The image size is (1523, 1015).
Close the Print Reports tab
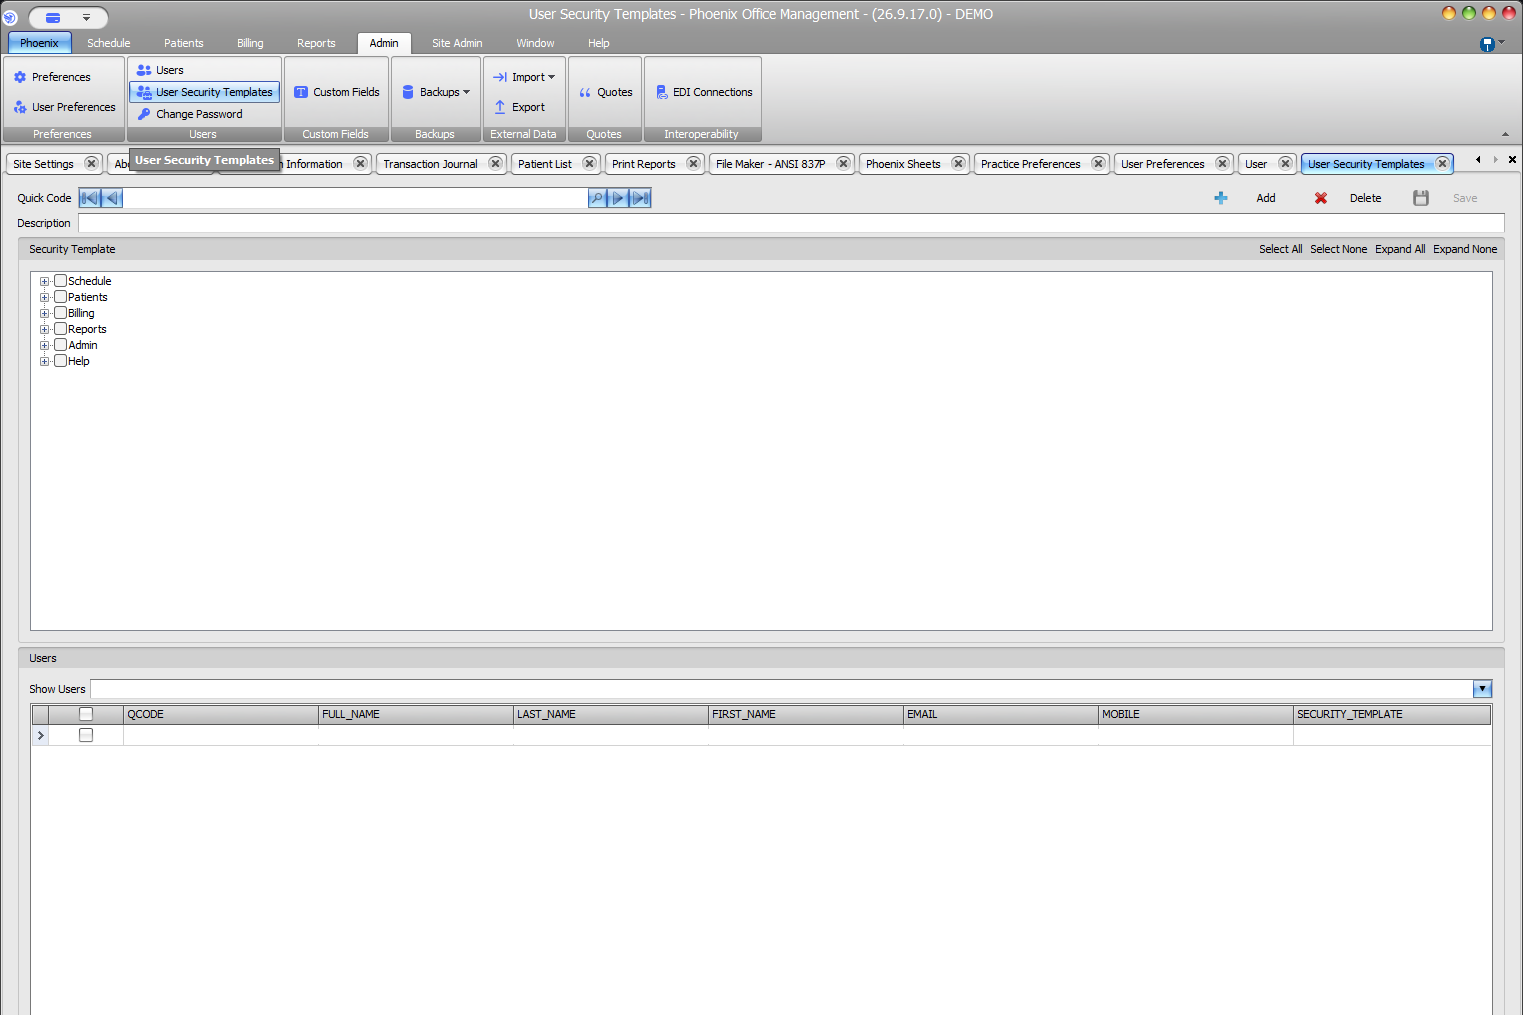[693, 163]
